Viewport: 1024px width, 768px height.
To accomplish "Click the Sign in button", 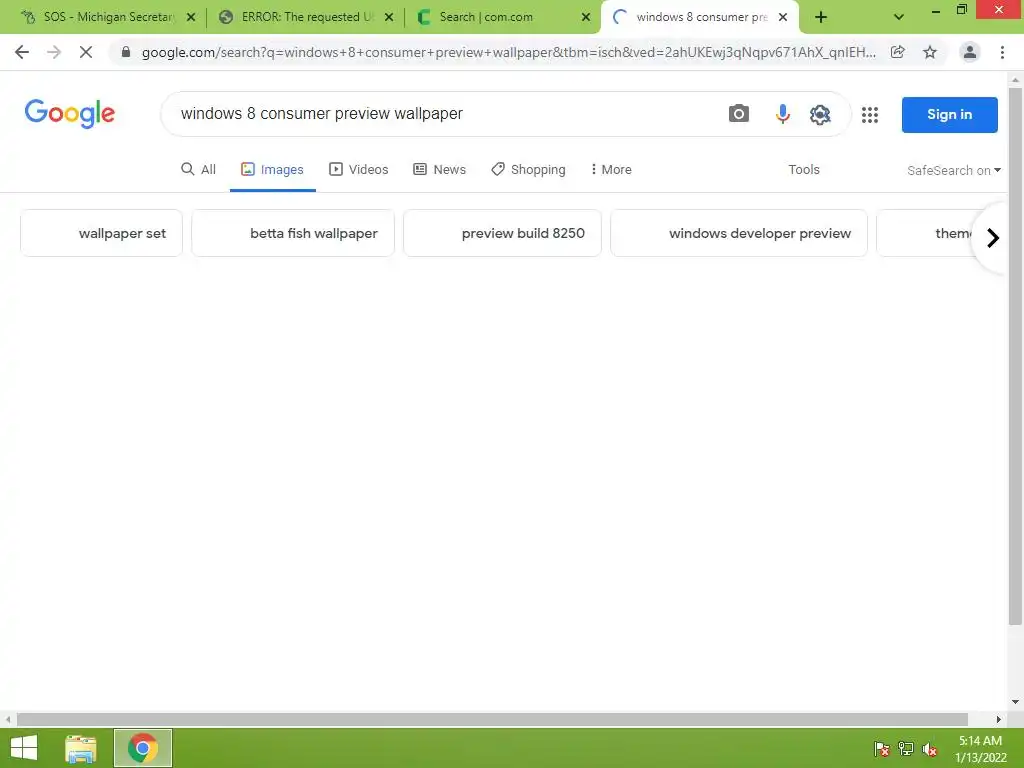I will tap(950, 115).
